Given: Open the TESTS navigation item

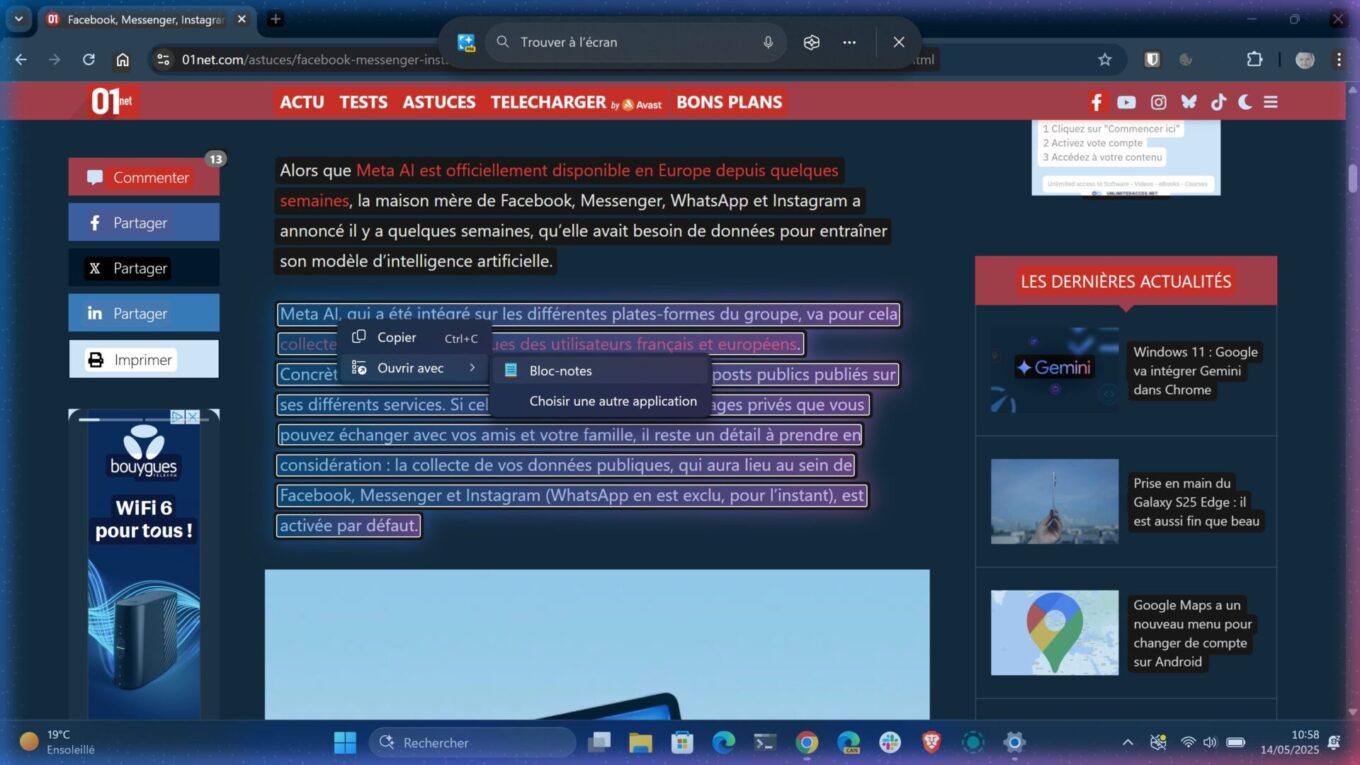Looking at the screenshot, I should click(363, 102).
